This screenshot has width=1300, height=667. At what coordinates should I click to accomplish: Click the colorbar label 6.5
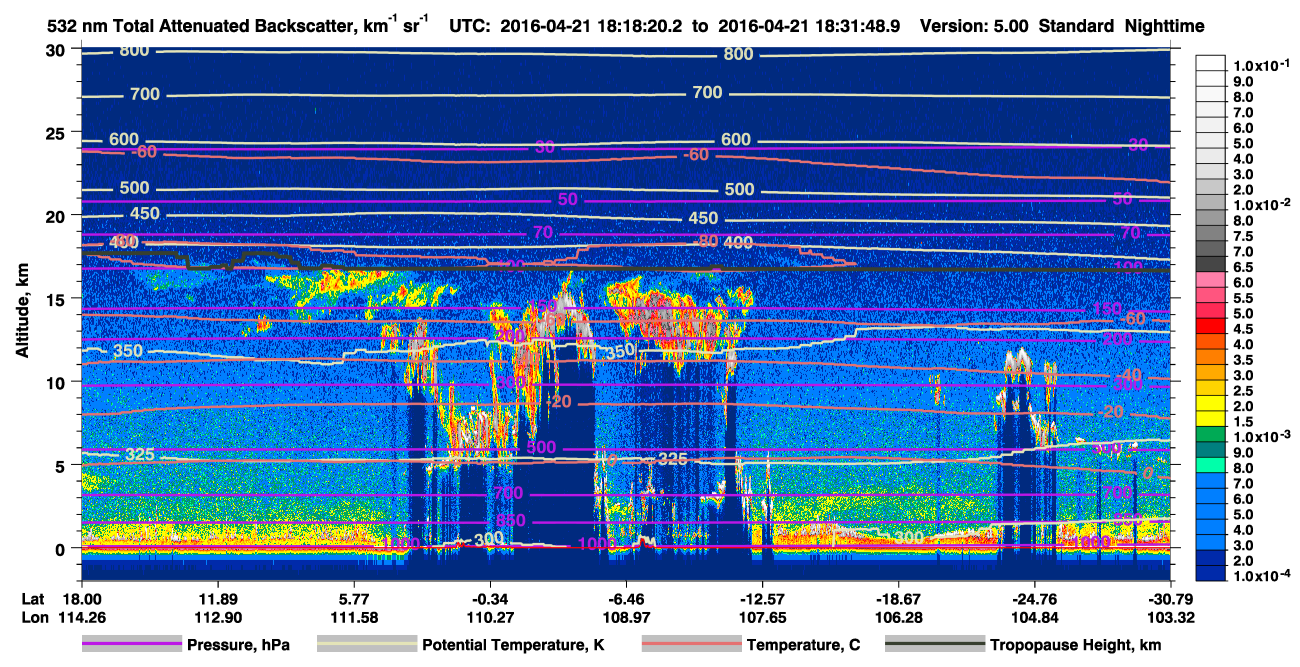1243,267
